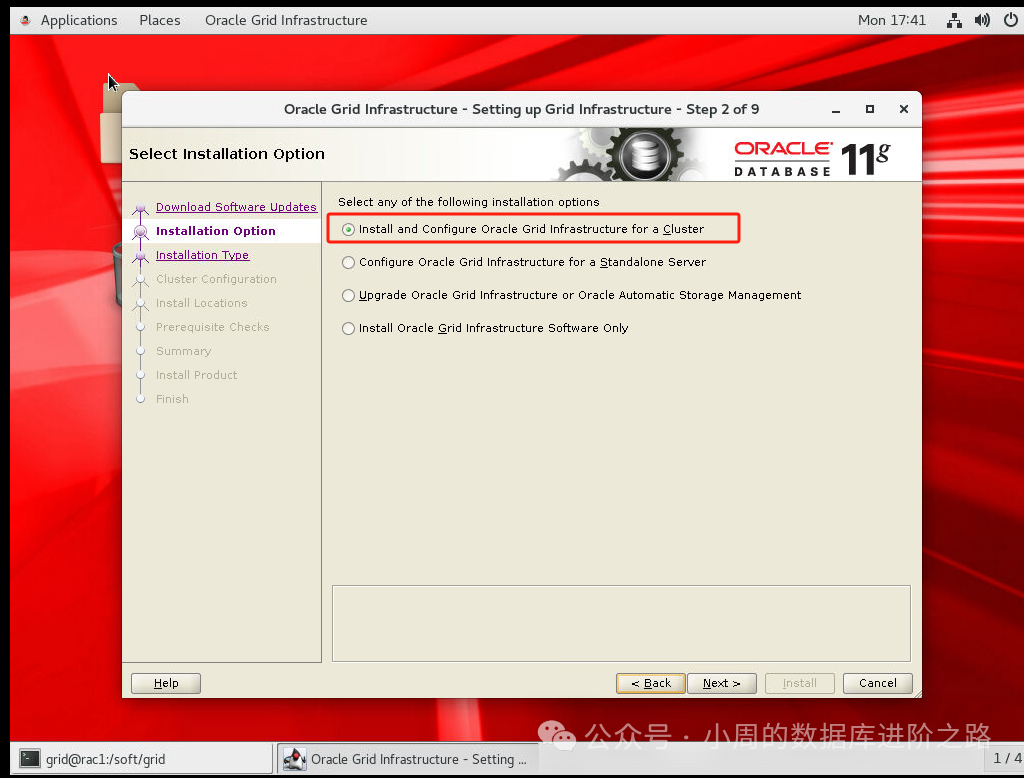Viewport: 1024px width, 778px height.
Task: Click the volume speaker icon in top panel
Action: (982, 20)
